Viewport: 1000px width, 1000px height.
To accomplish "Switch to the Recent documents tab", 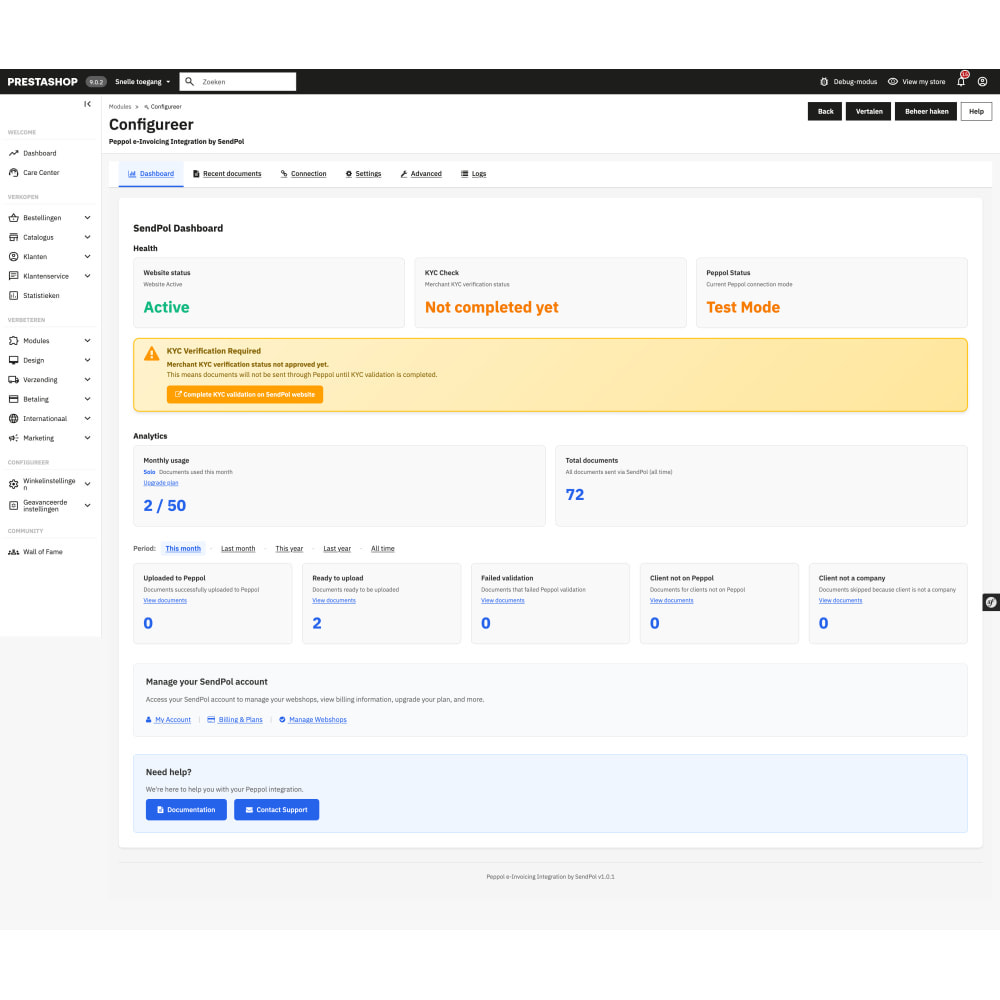I will [227, 173].
